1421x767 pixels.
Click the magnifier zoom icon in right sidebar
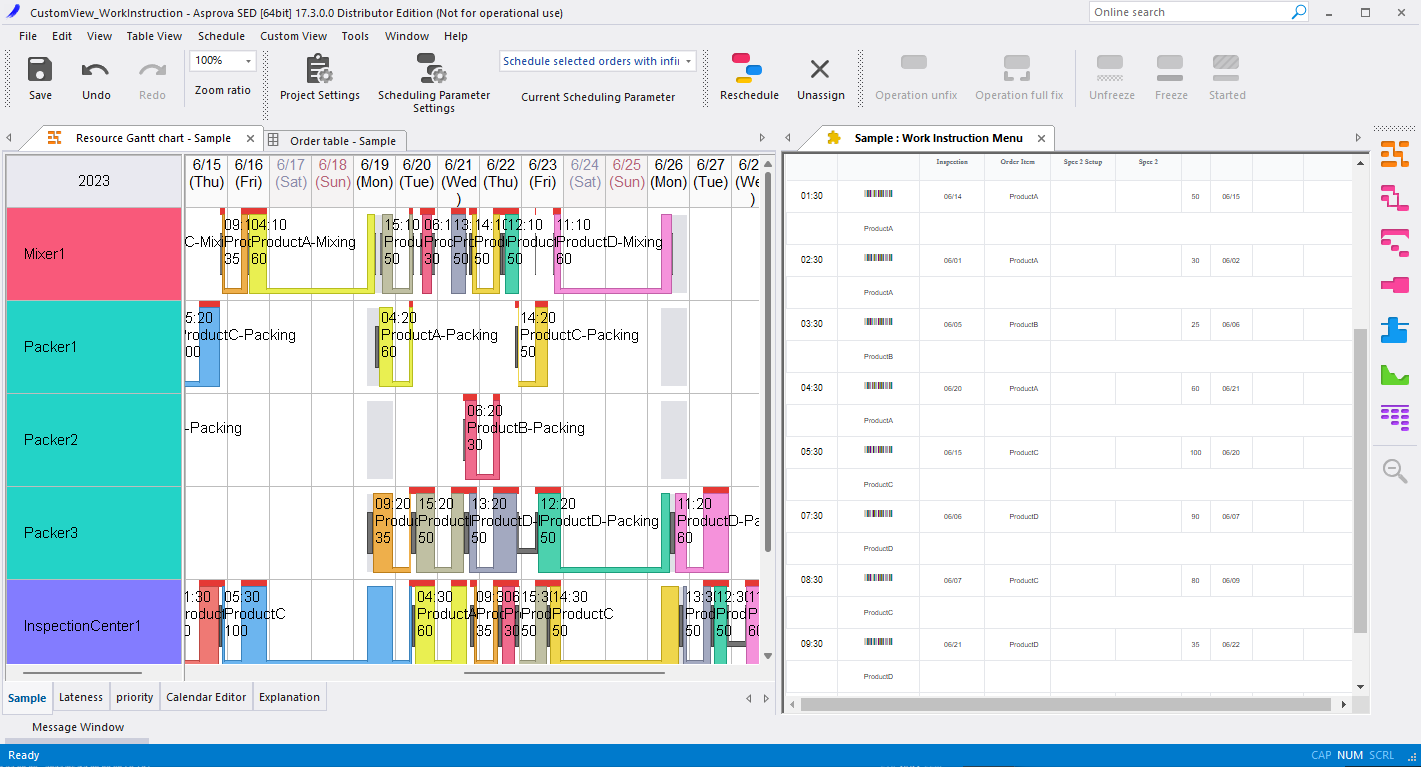[1395, 471]
